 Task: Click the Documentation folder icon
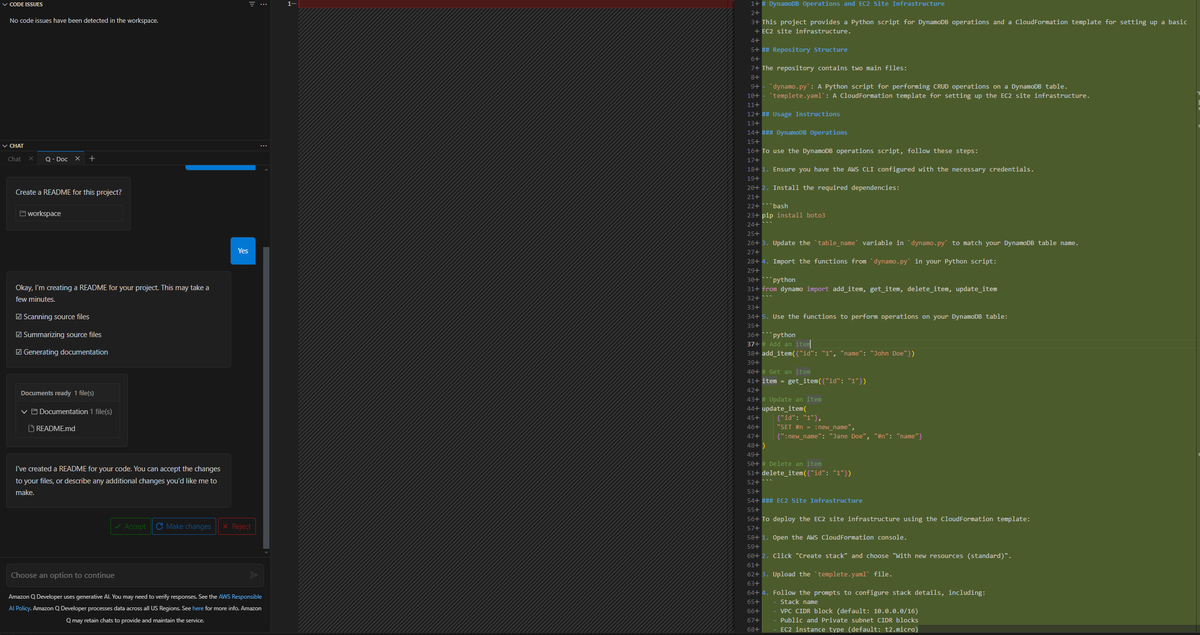point(34,411)
